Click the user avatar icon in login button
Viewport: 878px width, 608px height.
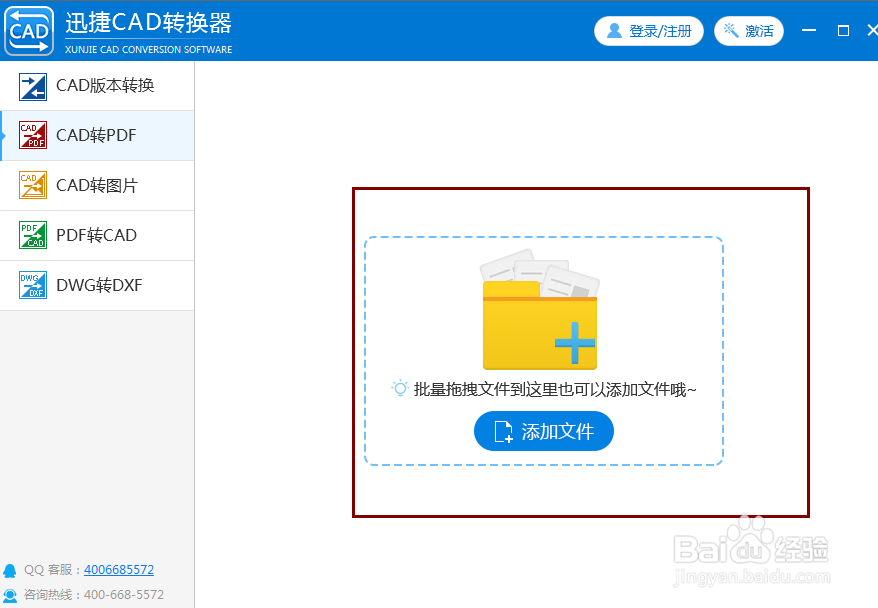(x=614, y=30)
